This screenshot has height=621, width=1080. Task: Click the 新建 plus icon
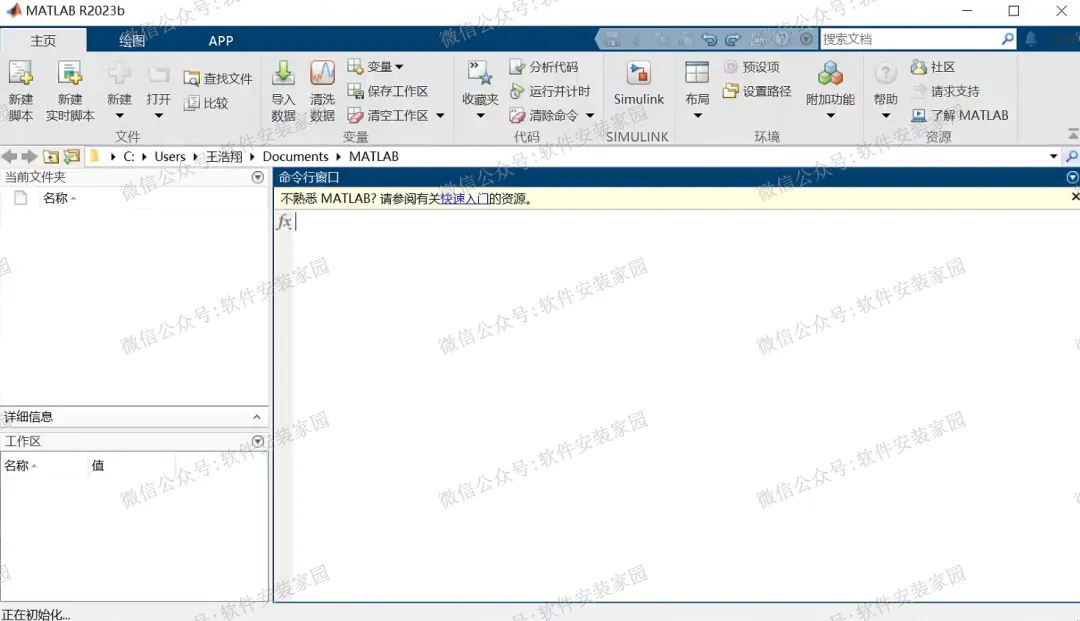point(119,73)
